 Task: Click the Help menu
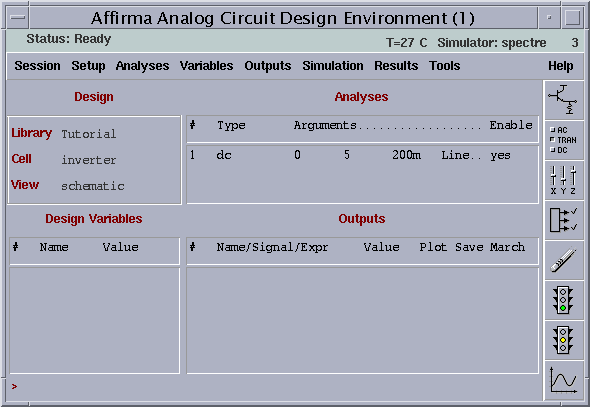pos(561,66)
